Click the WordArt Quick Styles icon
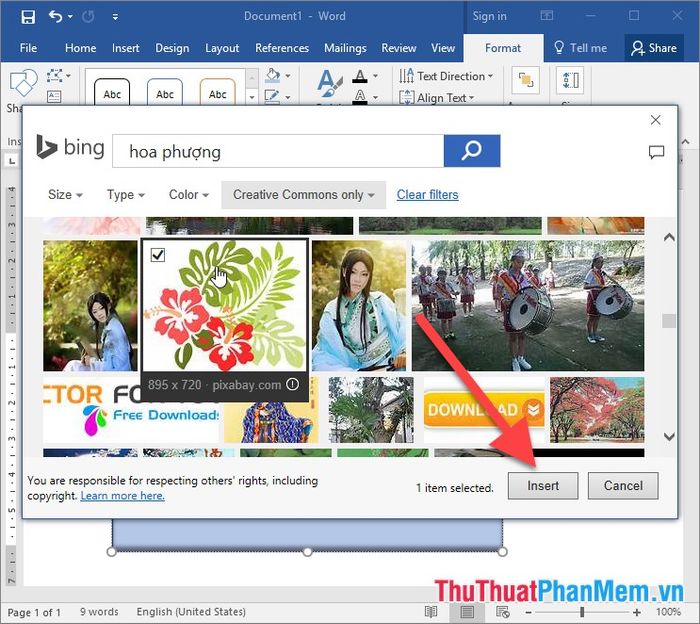700x624 pixels. point(329,85)
